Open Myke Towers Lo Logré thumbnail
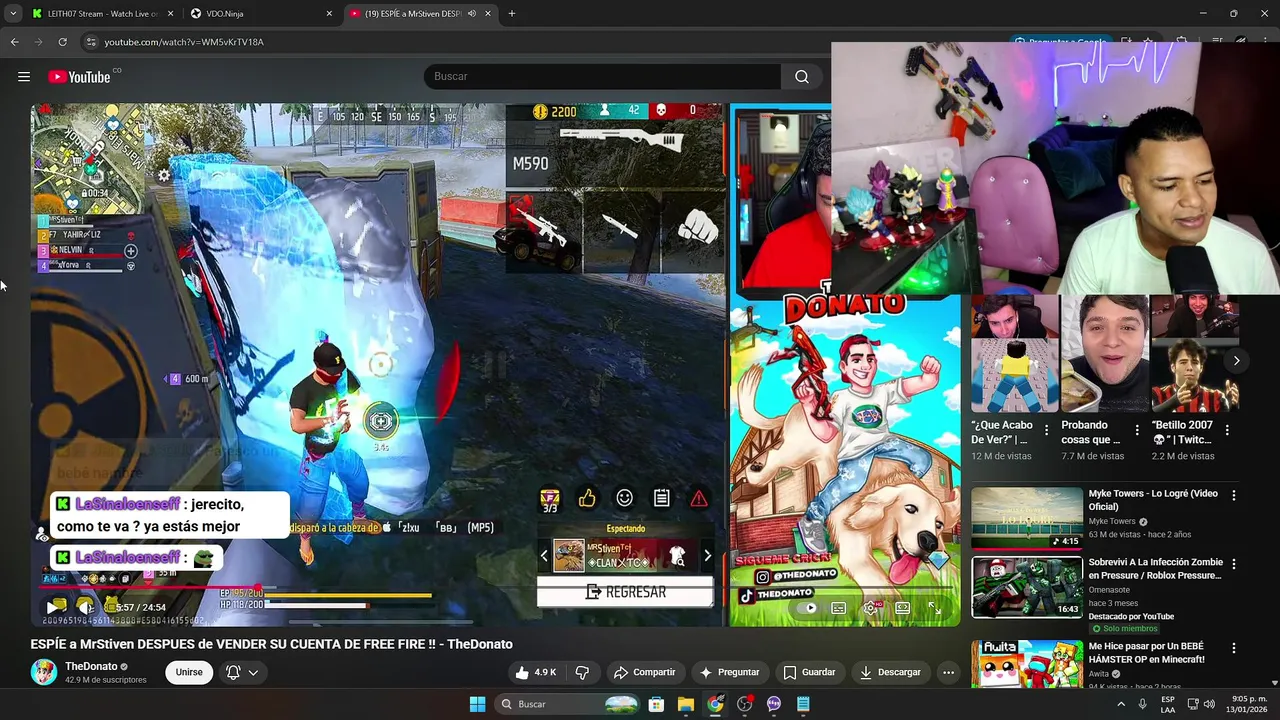Viewport: 1280px width, 720px height. point(1027,518)
